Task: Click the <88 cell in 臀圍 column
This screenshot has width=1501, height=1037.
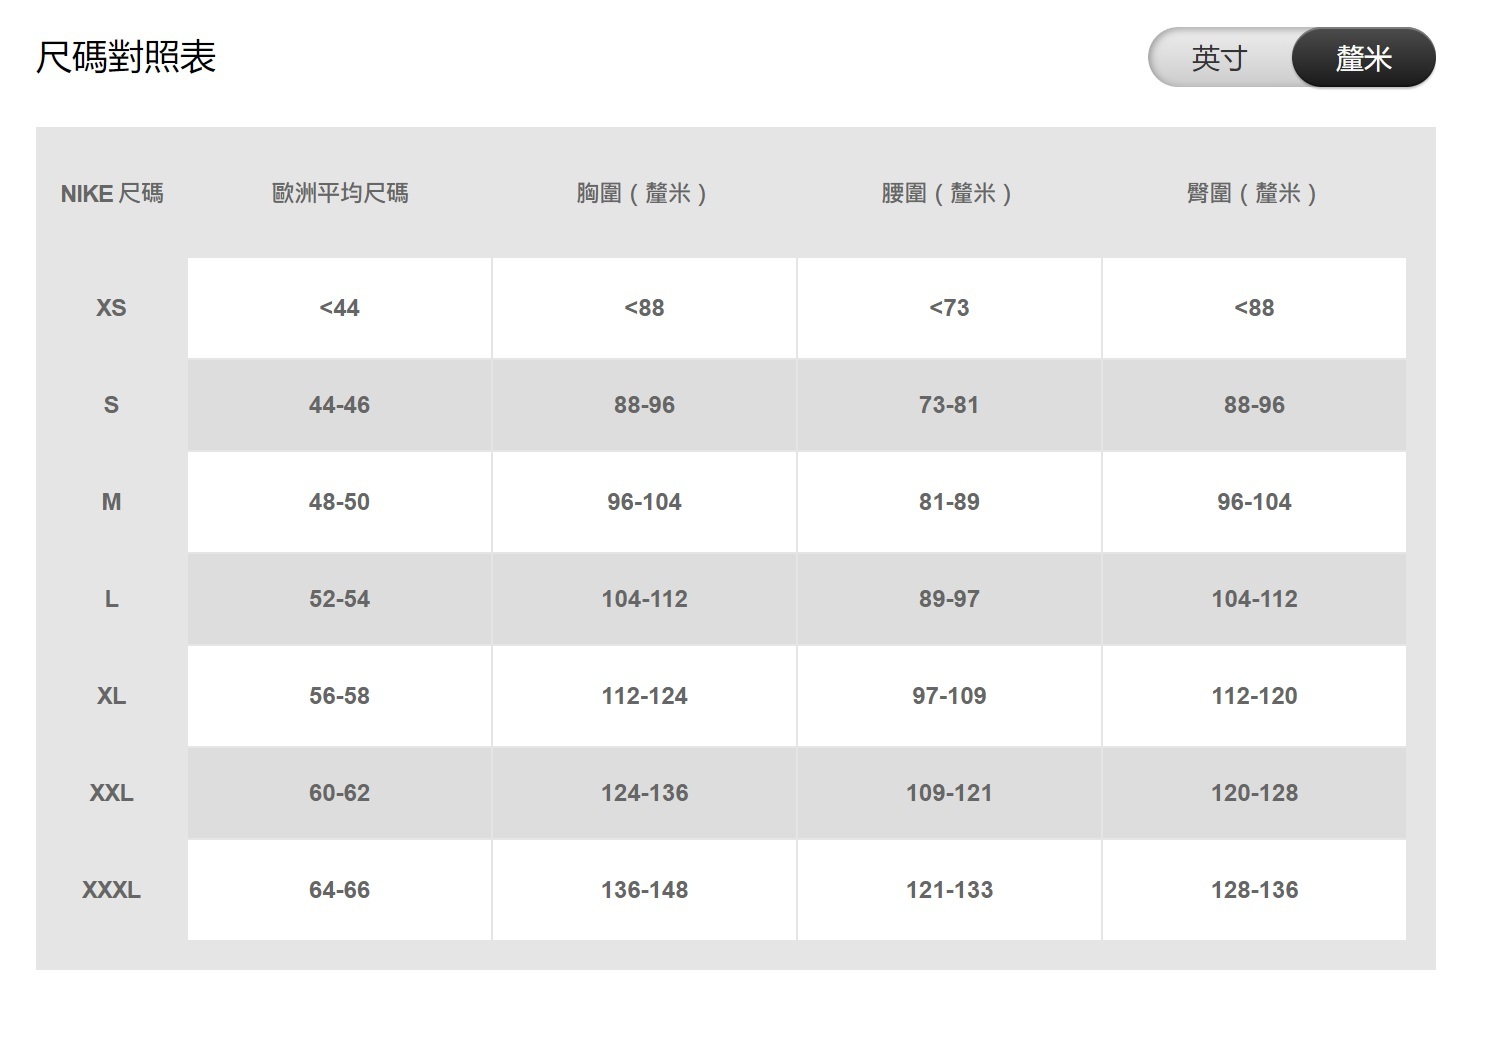Action: (1255, 308)
